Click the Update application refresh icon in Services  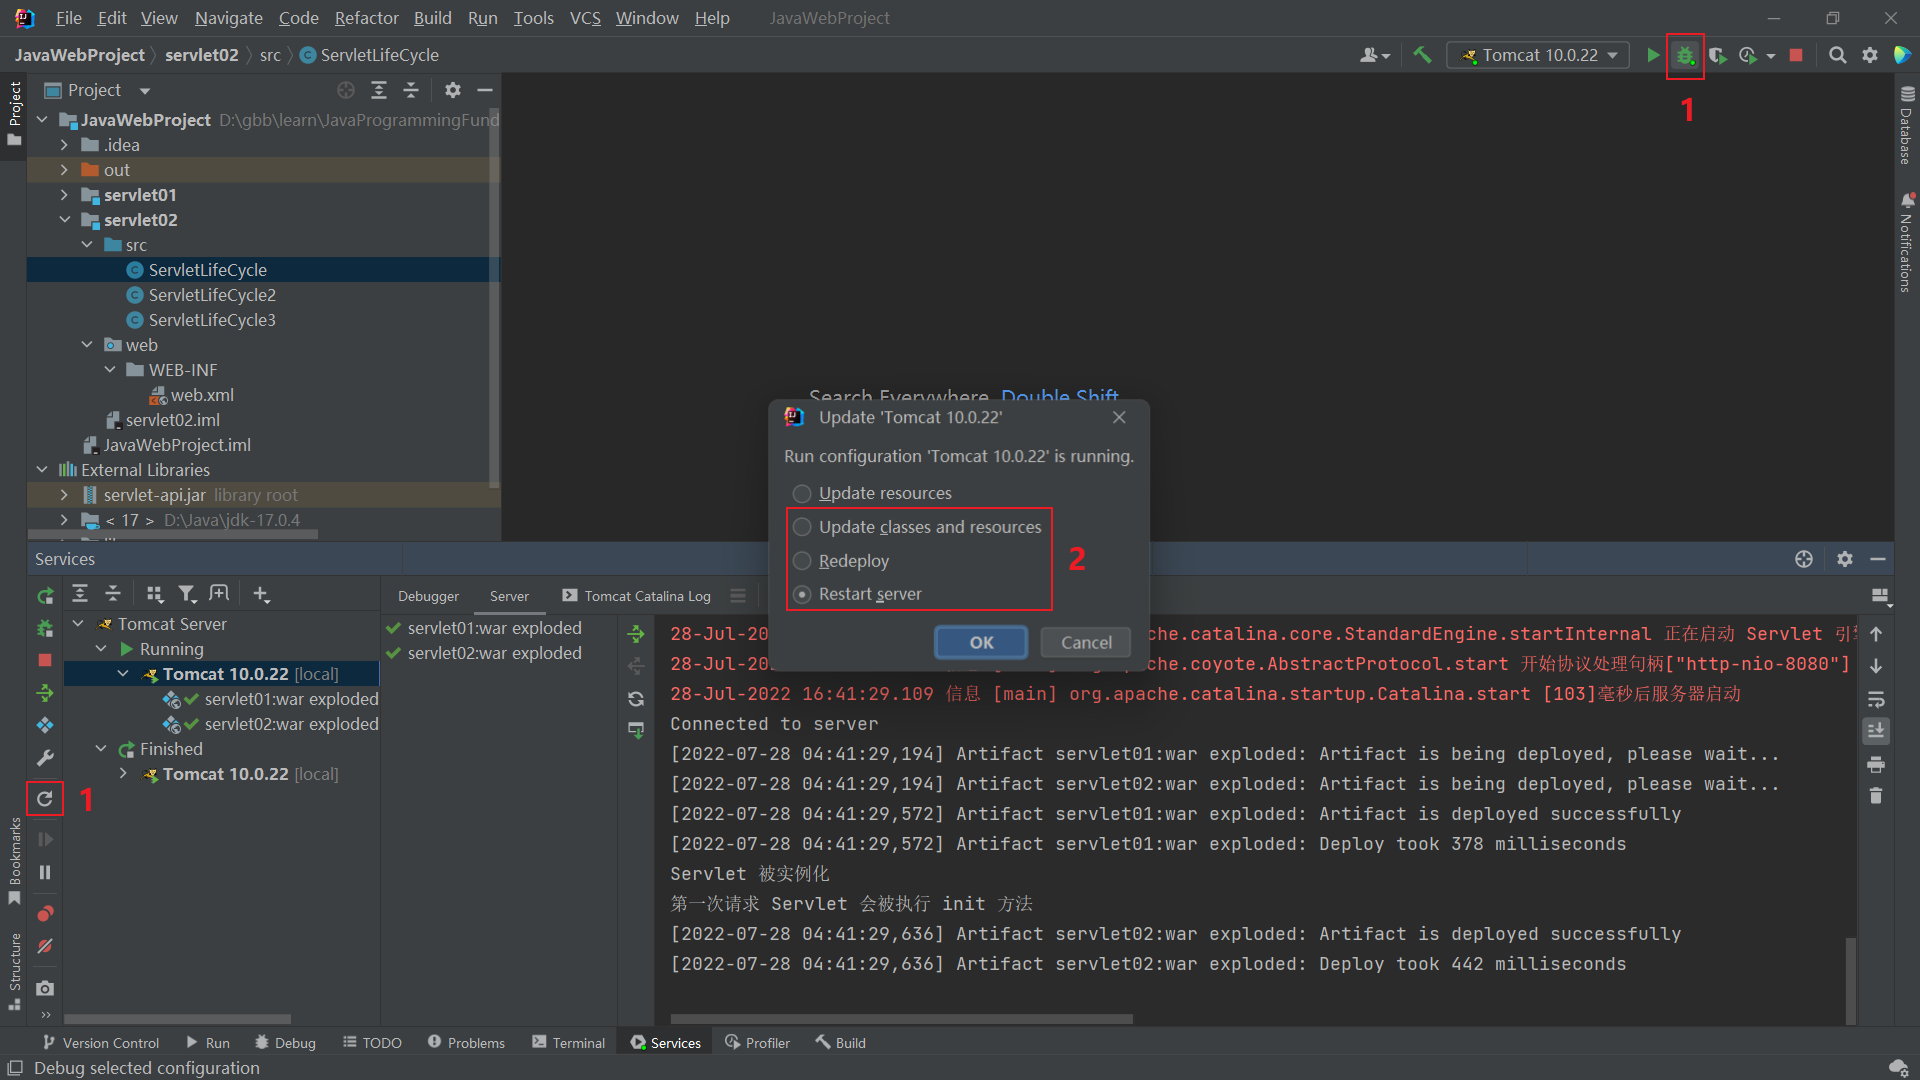45,798
